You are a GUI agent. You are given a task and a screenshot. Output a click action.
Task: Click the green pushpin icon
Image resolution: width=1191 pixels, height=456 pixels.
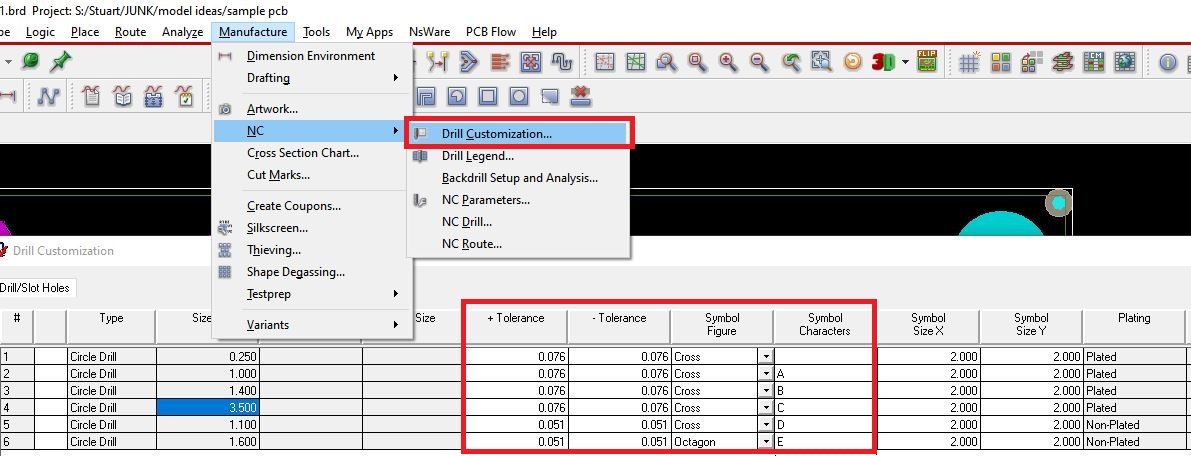point(61,62)
